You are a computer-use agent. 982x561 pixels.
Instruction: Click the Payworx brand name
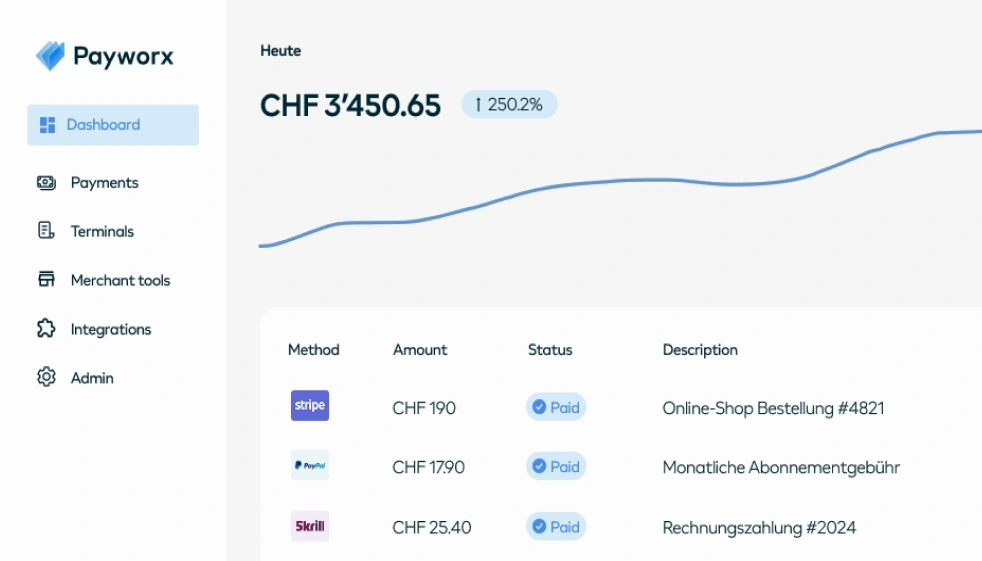[x=123, y=56]
